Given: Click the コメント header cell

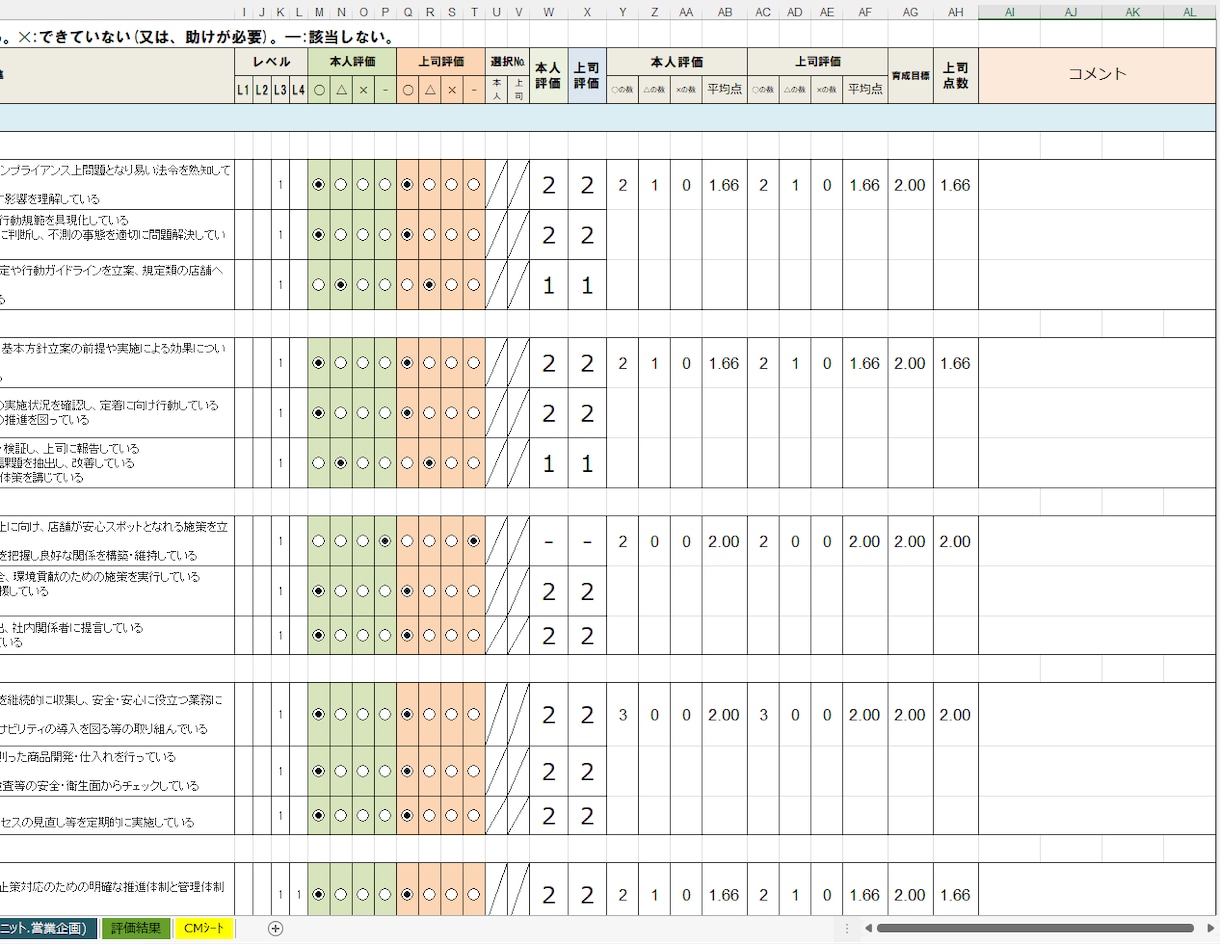Looking at the screenshot, I should coord(1098,75).
